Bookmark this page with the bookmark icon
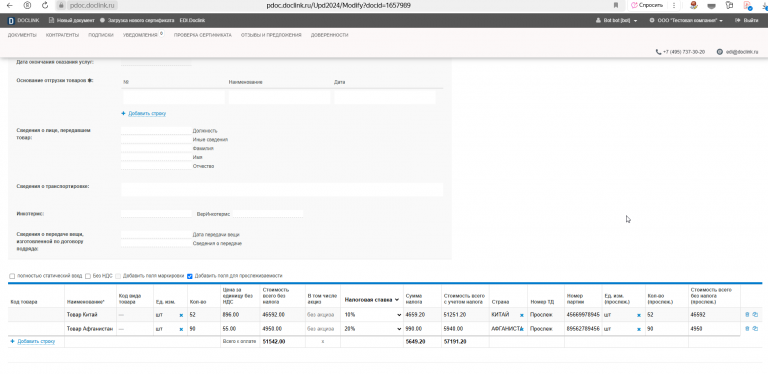 (x=616, y=5)
